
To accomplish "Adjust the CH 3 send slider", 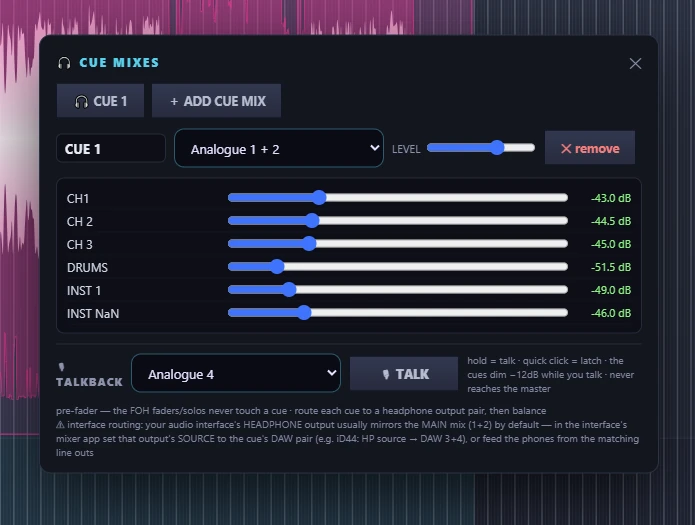I will coord(398,243).
